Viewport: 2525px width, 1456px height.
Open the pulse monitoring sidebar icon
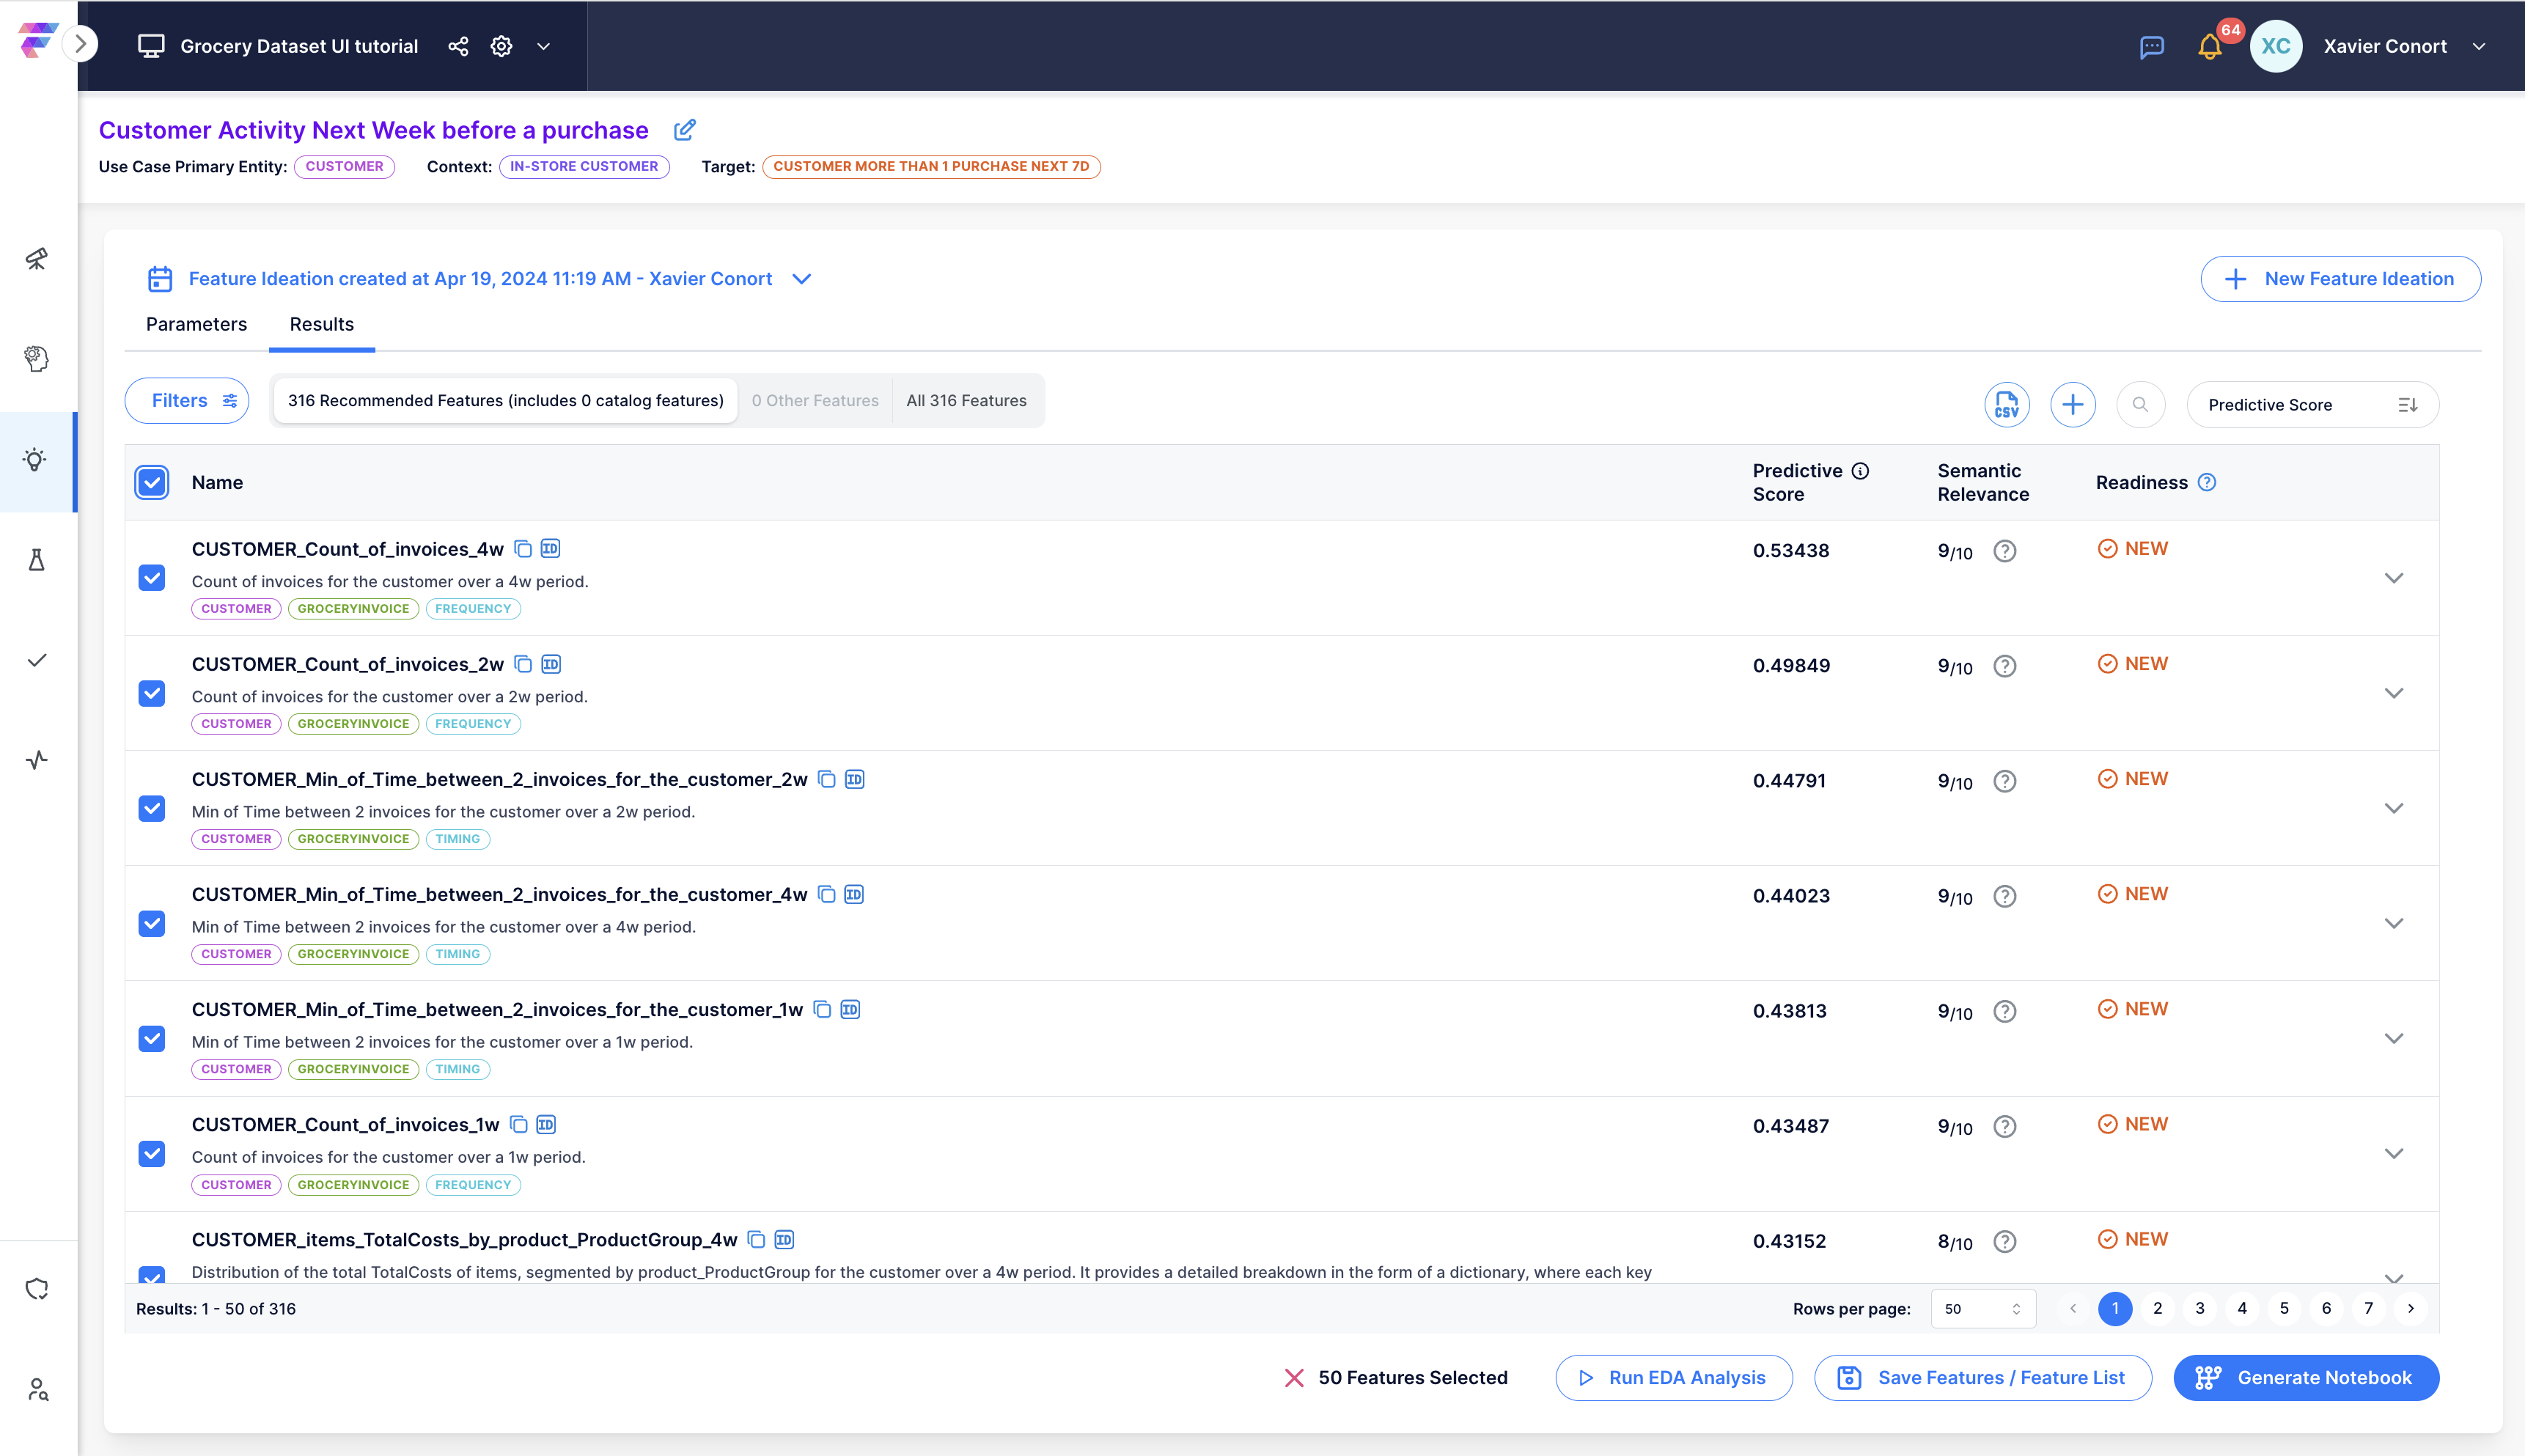tap(37, 760)
